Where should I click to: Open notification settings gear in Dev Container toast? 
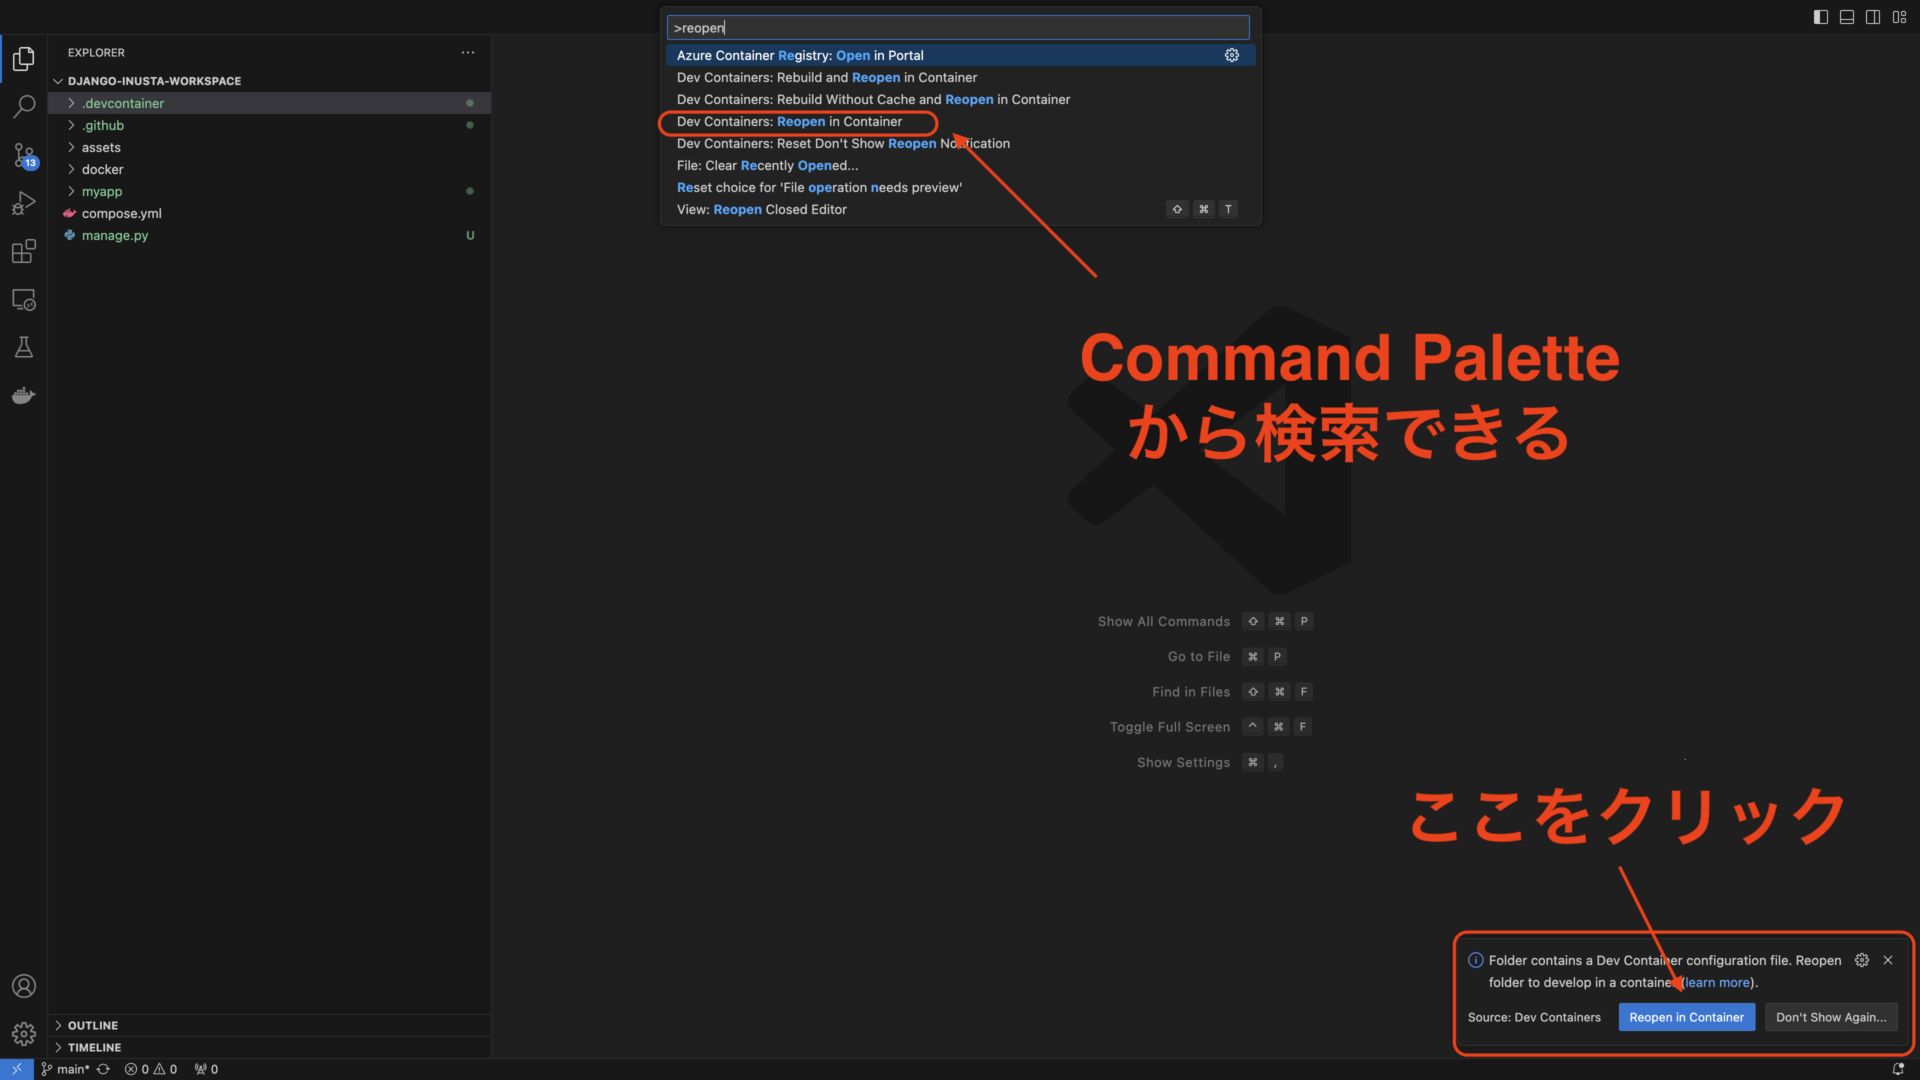tap(1862, 960)
